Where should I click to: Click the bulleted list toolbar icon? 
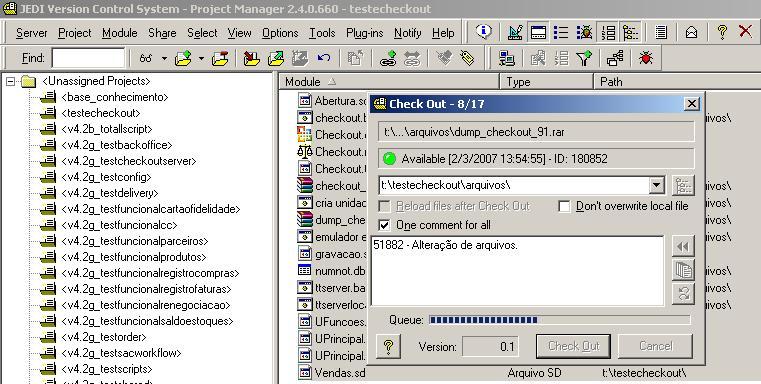[x=561, y=33]
